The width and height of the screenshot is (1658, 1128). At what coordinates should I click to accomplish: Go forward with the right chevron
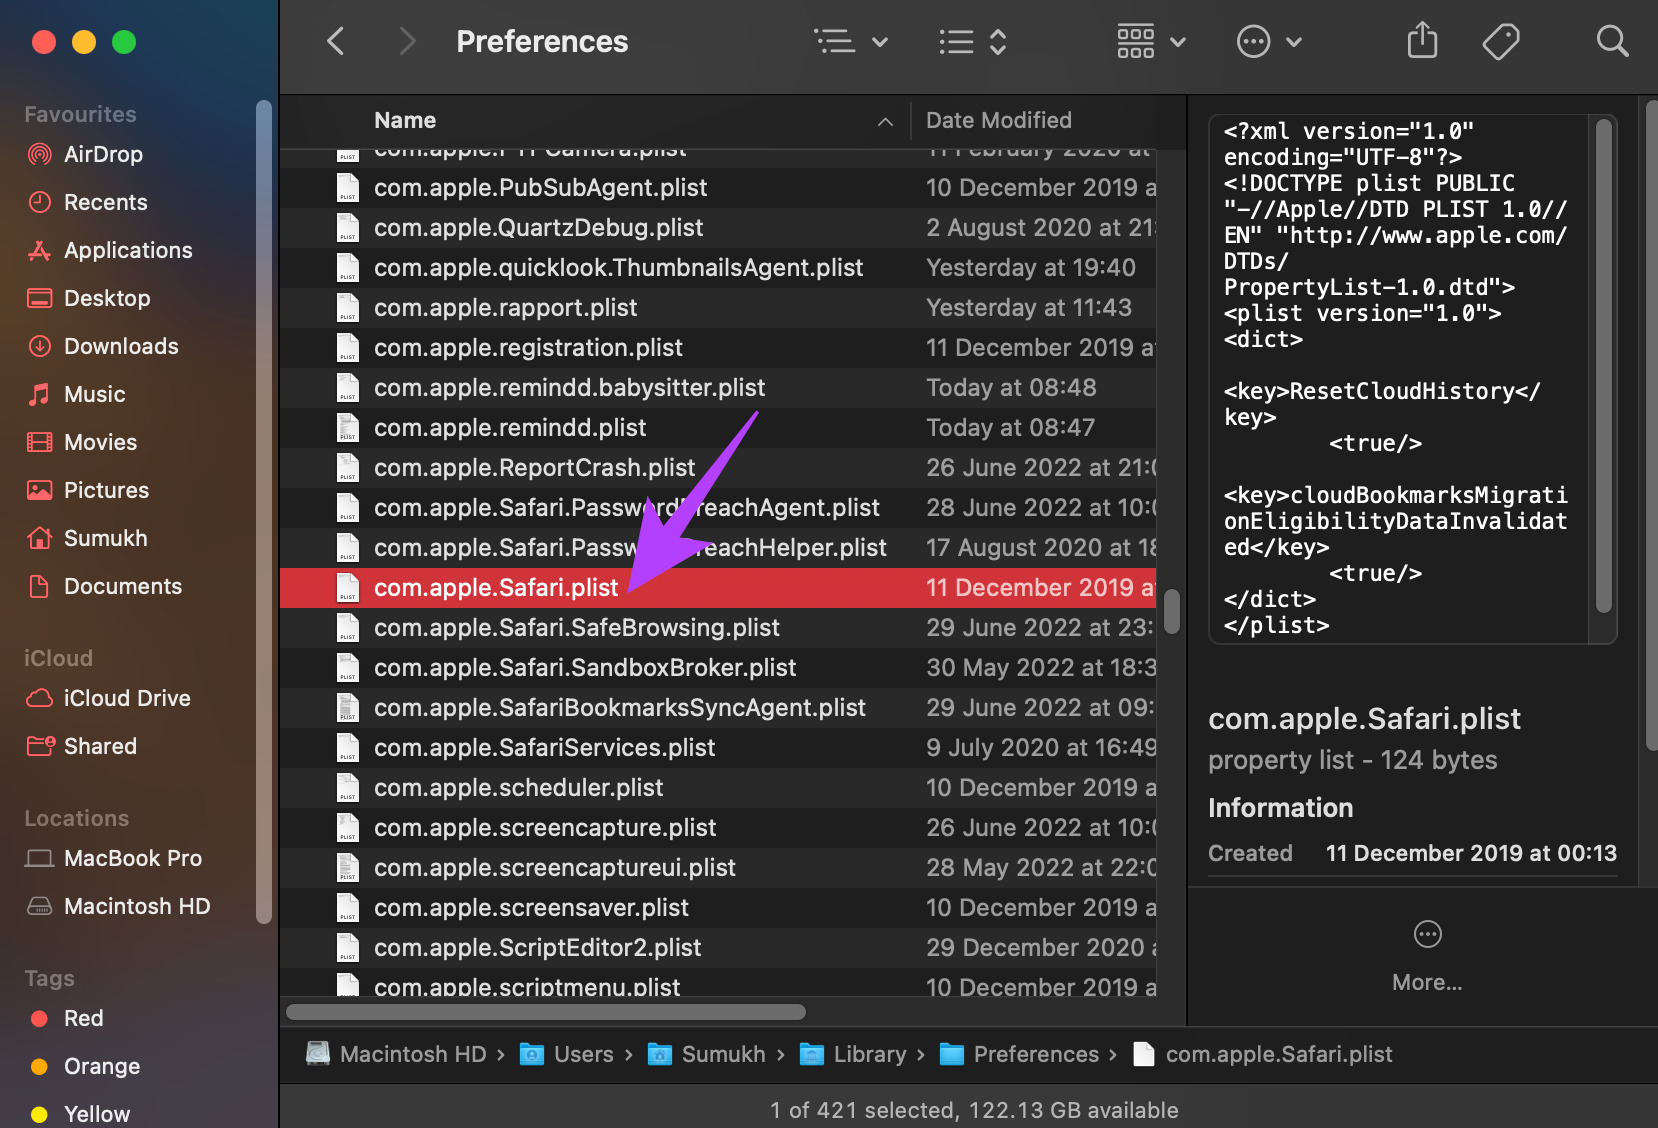[406, 41]
